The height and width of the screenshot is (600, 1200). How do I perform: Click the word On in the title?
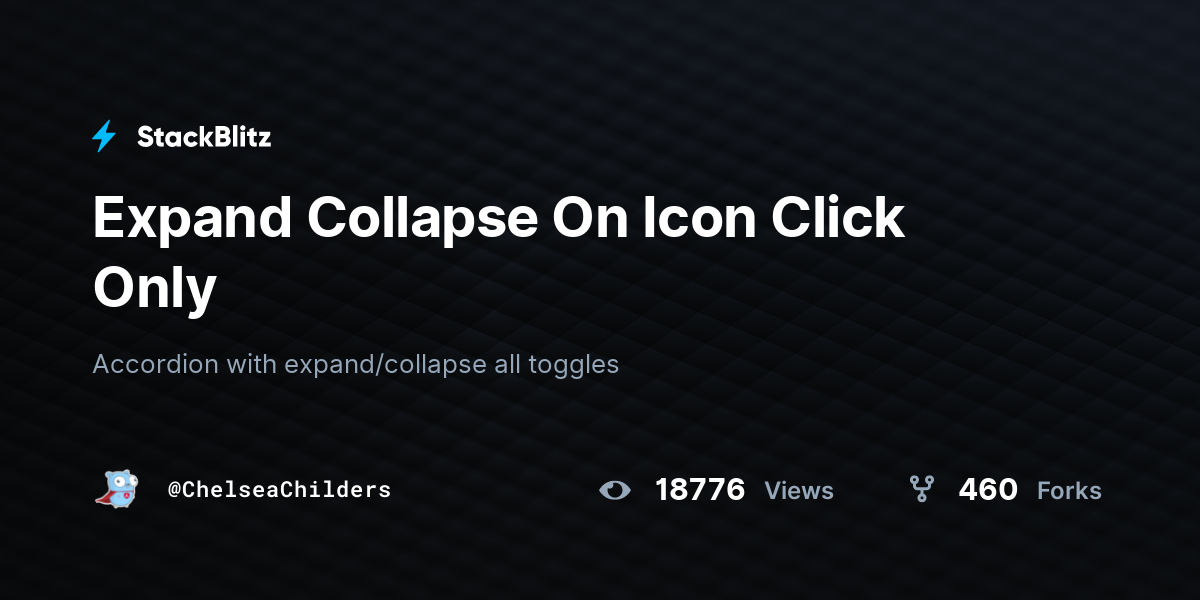584,218
